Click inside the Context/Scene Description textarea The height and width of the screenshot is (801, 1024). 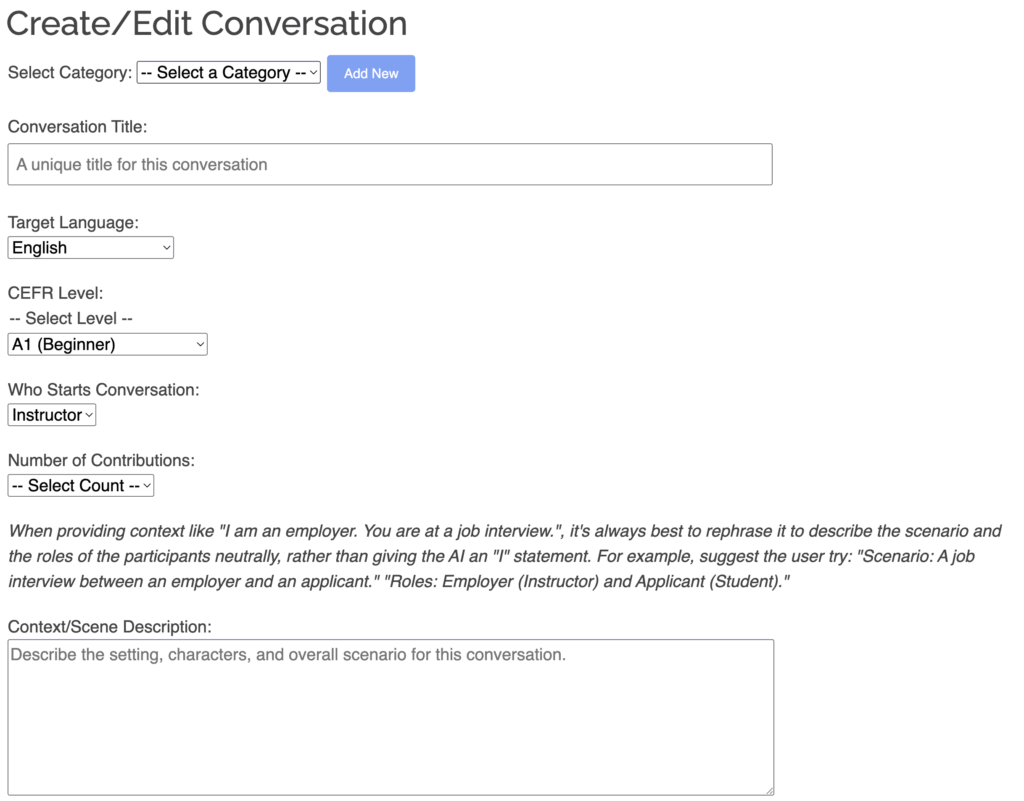(391, 717)
